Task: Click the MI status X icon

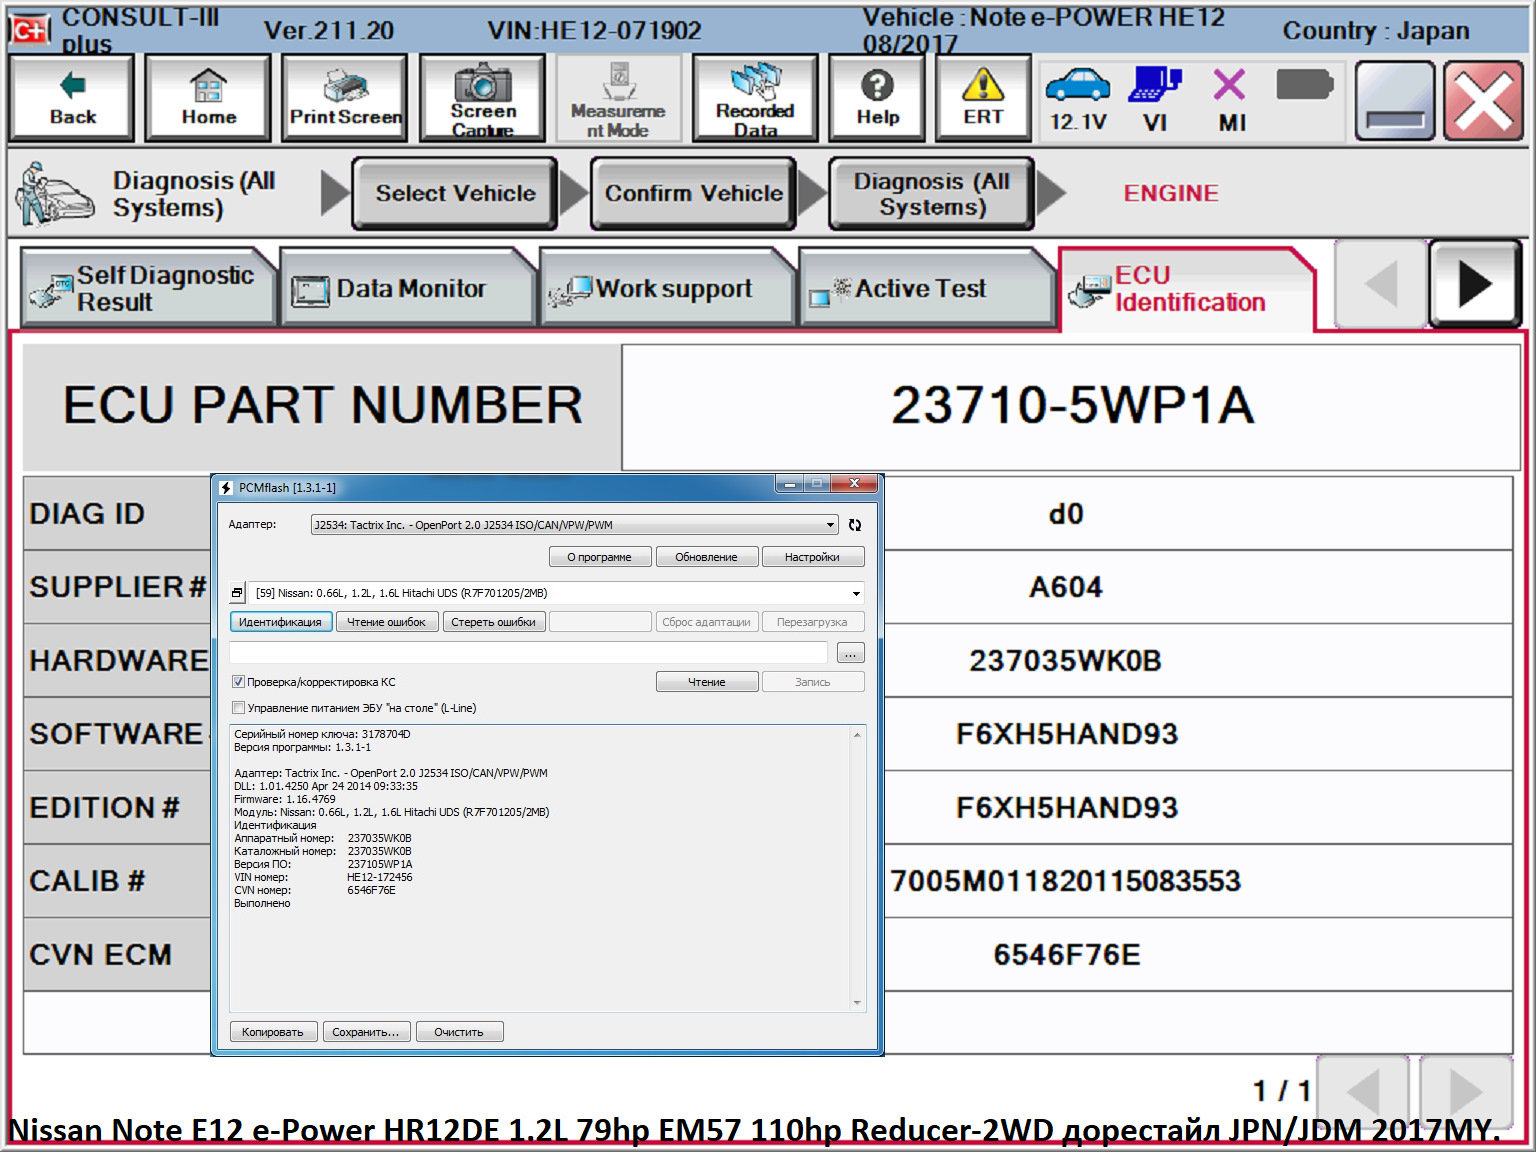Action: click(x=1230, y=85)
